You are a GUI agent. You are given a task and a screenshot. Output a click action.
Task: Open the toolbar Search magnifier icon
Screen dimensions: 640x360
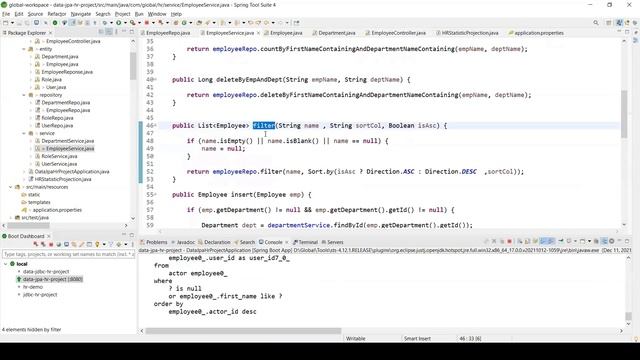coord(596,23)
